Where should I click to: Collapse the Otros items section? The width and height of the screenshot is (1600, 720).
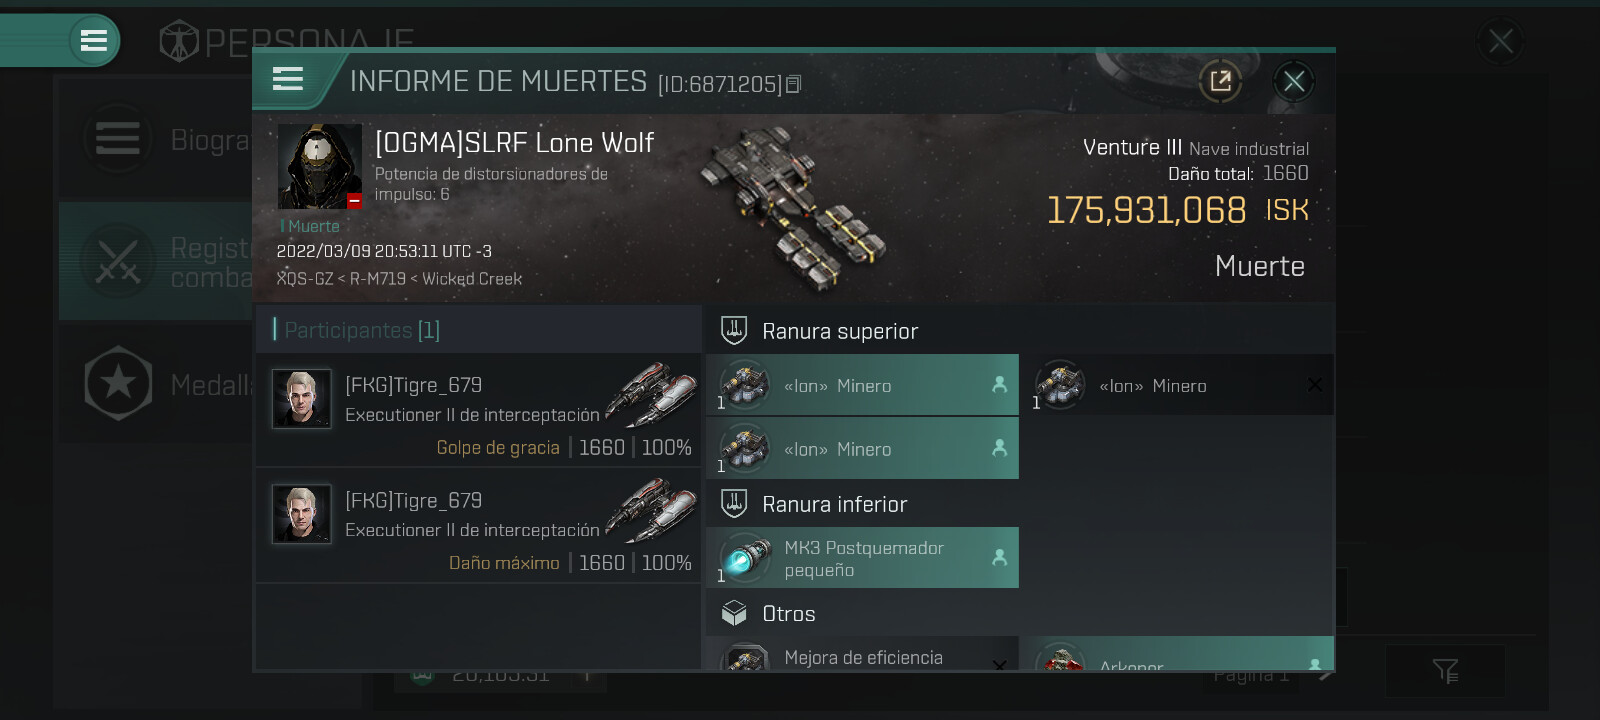(x=1020, y=613)
